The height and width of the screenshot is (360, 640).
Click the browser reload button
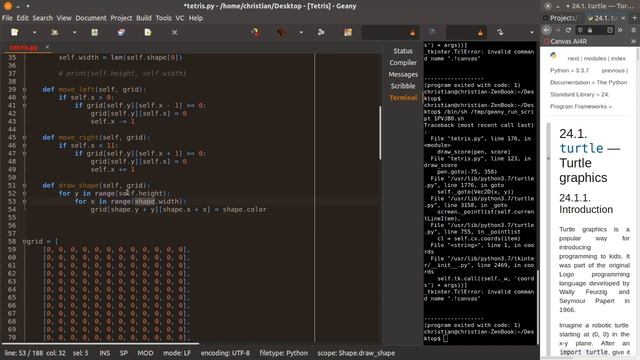tap(568, 30)
